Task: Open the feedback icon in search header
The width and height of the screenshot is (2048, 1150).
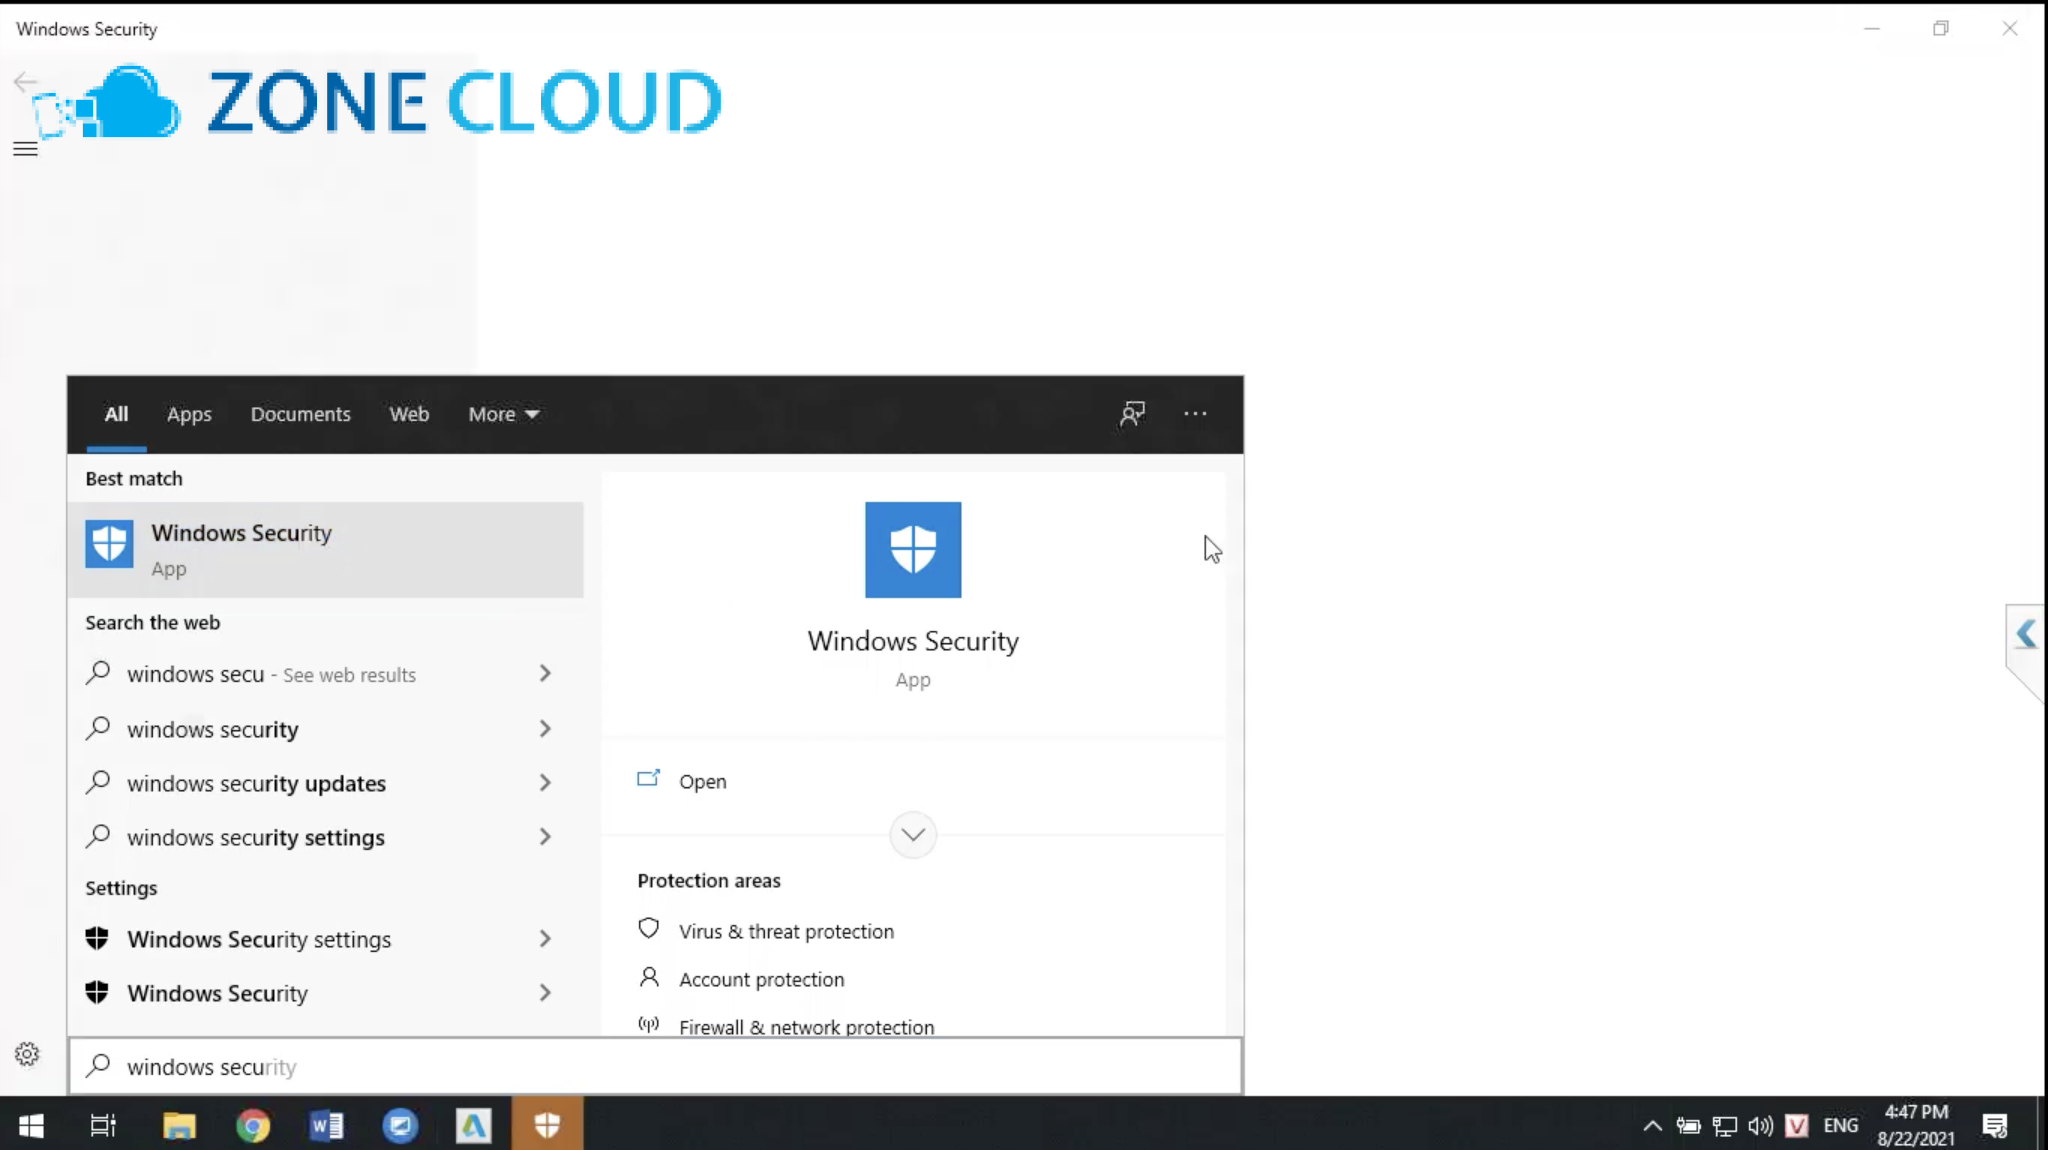Action: [1132, 413]
